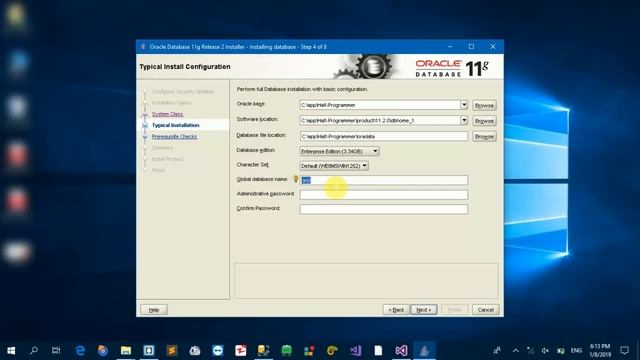Open Task View on the taskbar
This screenshot has height=360, width=640.
click(x=56, y=350)
